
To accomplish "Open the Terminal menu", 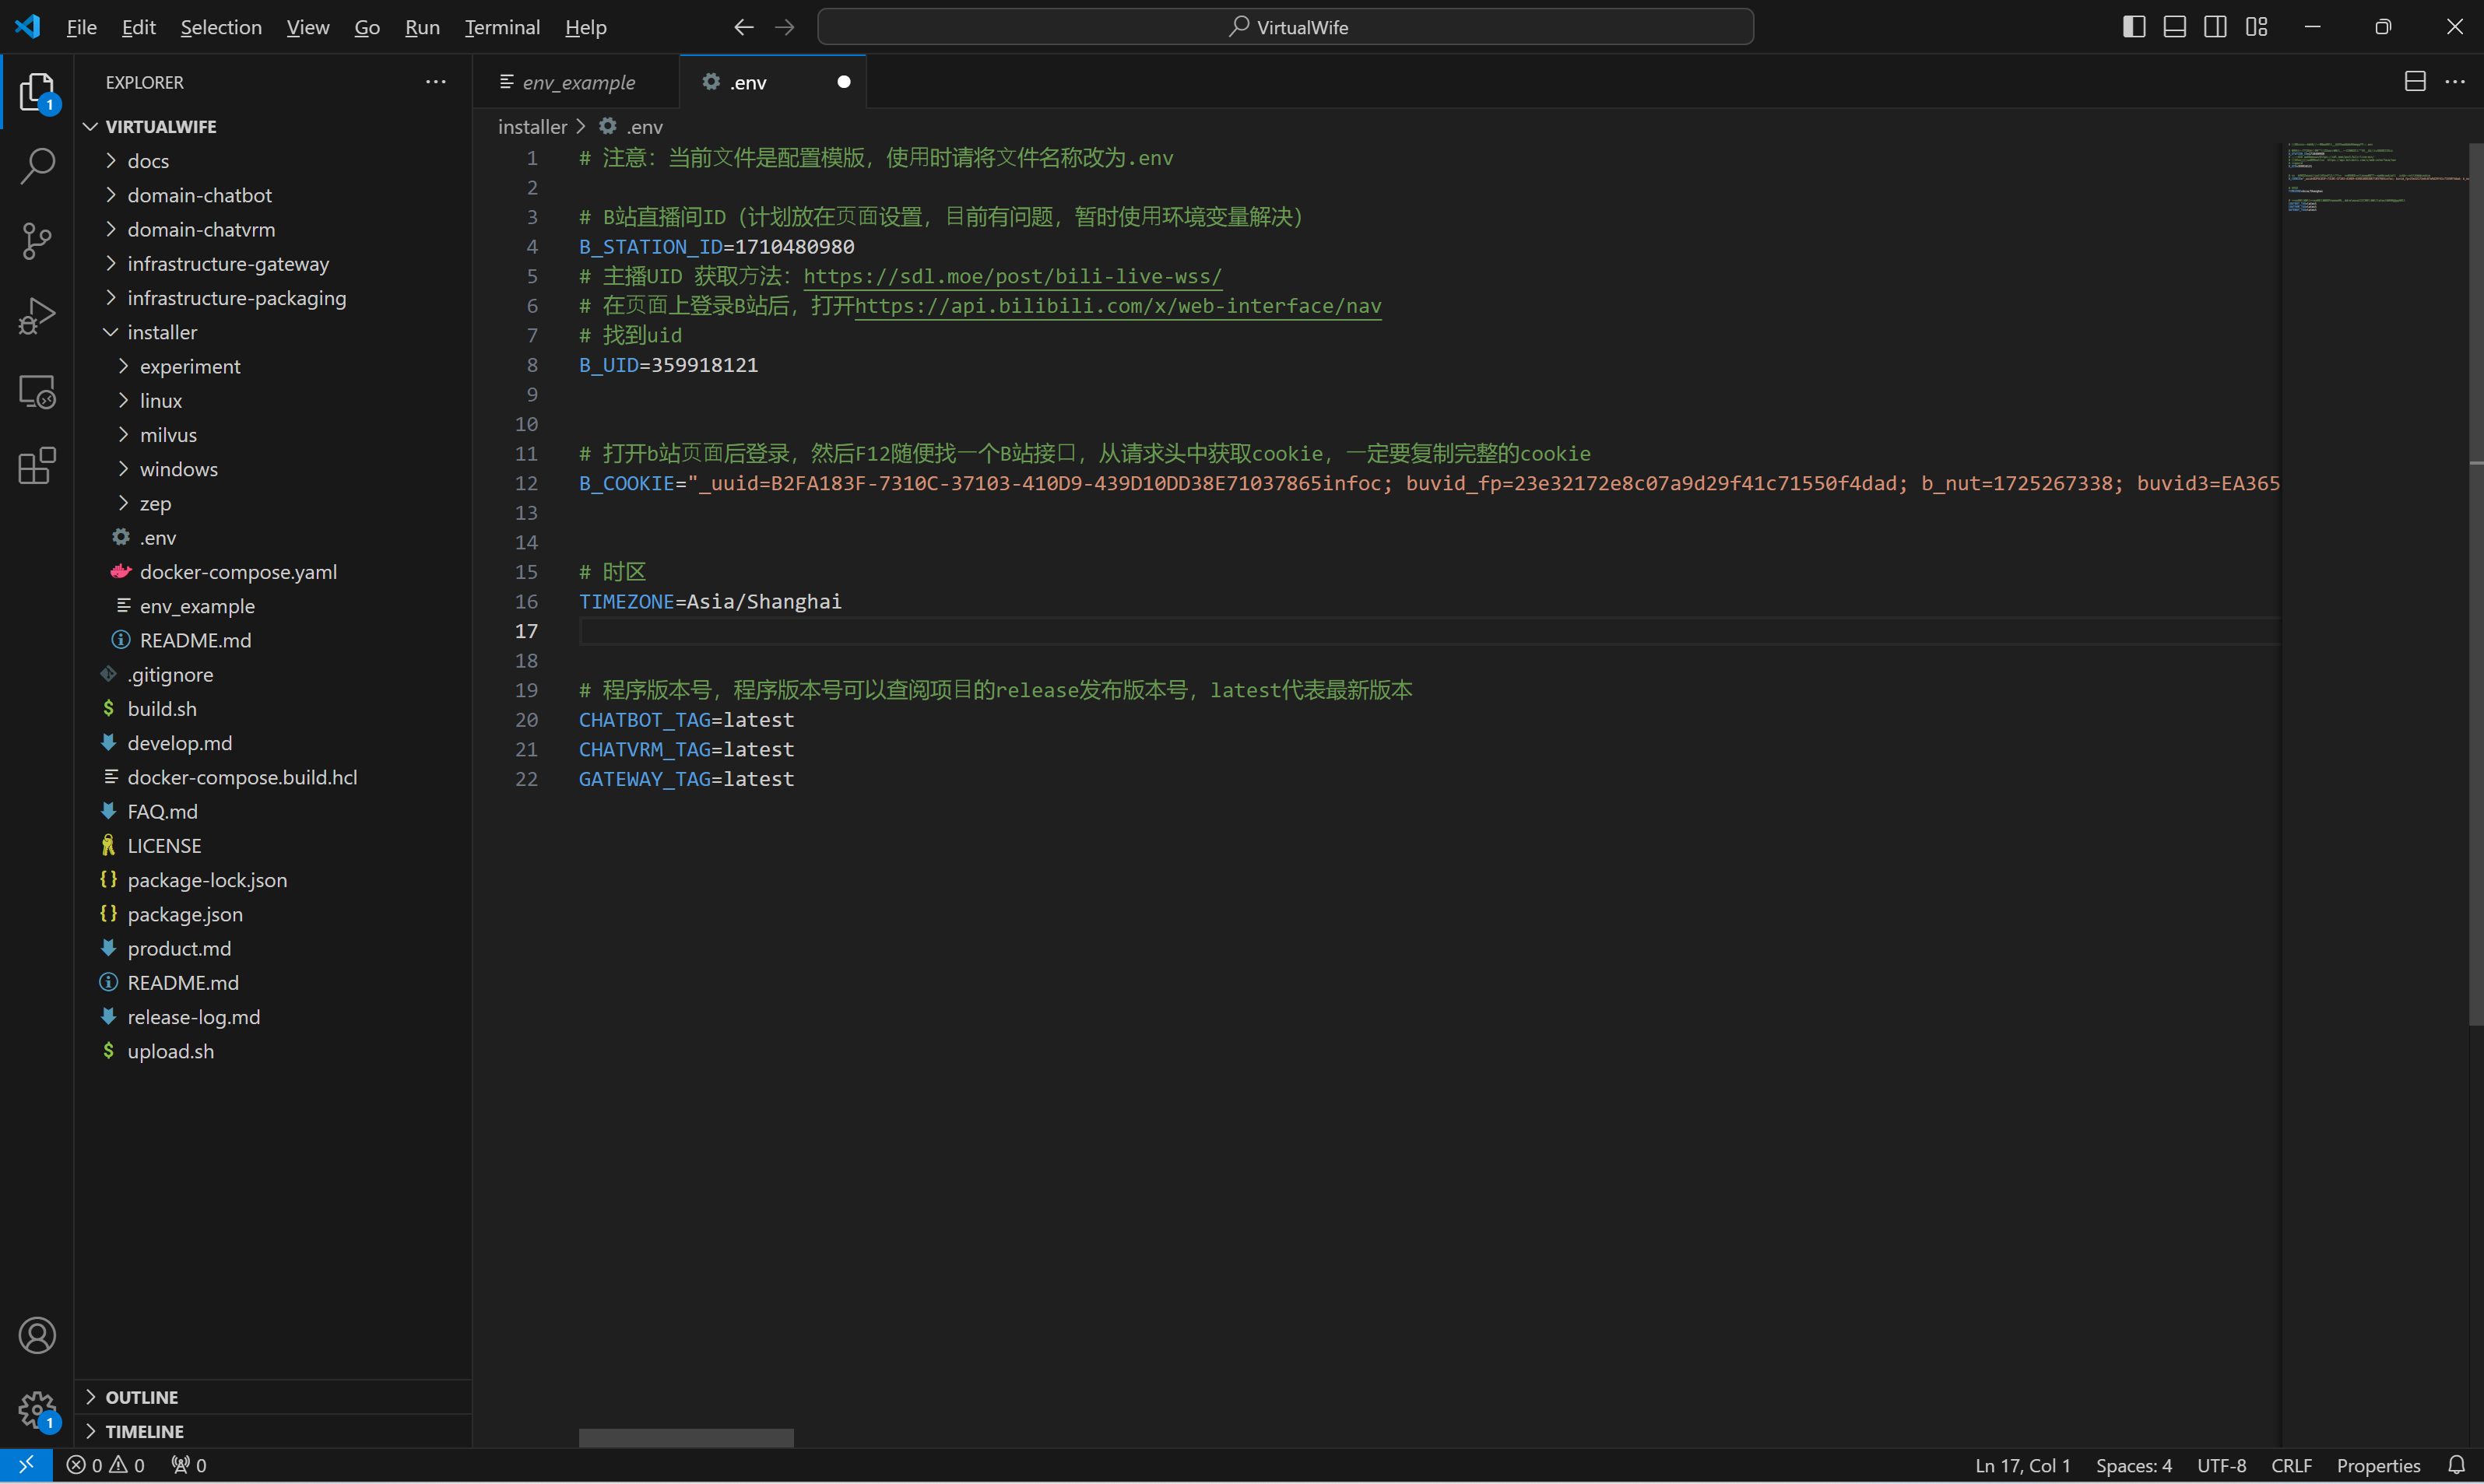I will click(502, 27).
